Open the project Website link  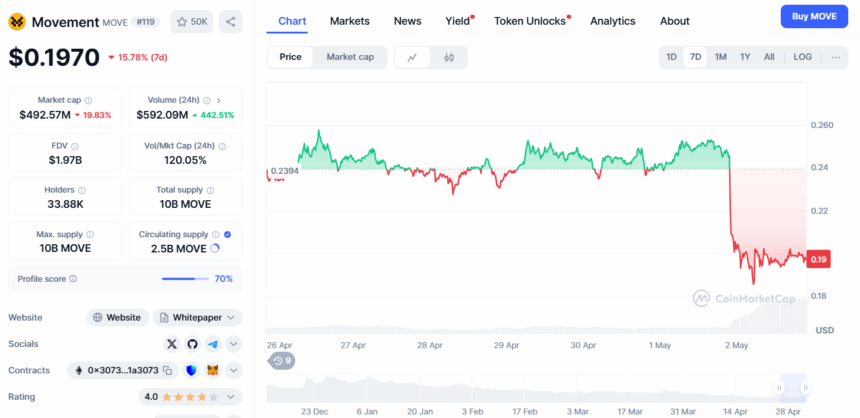click(x=117, y=317)
